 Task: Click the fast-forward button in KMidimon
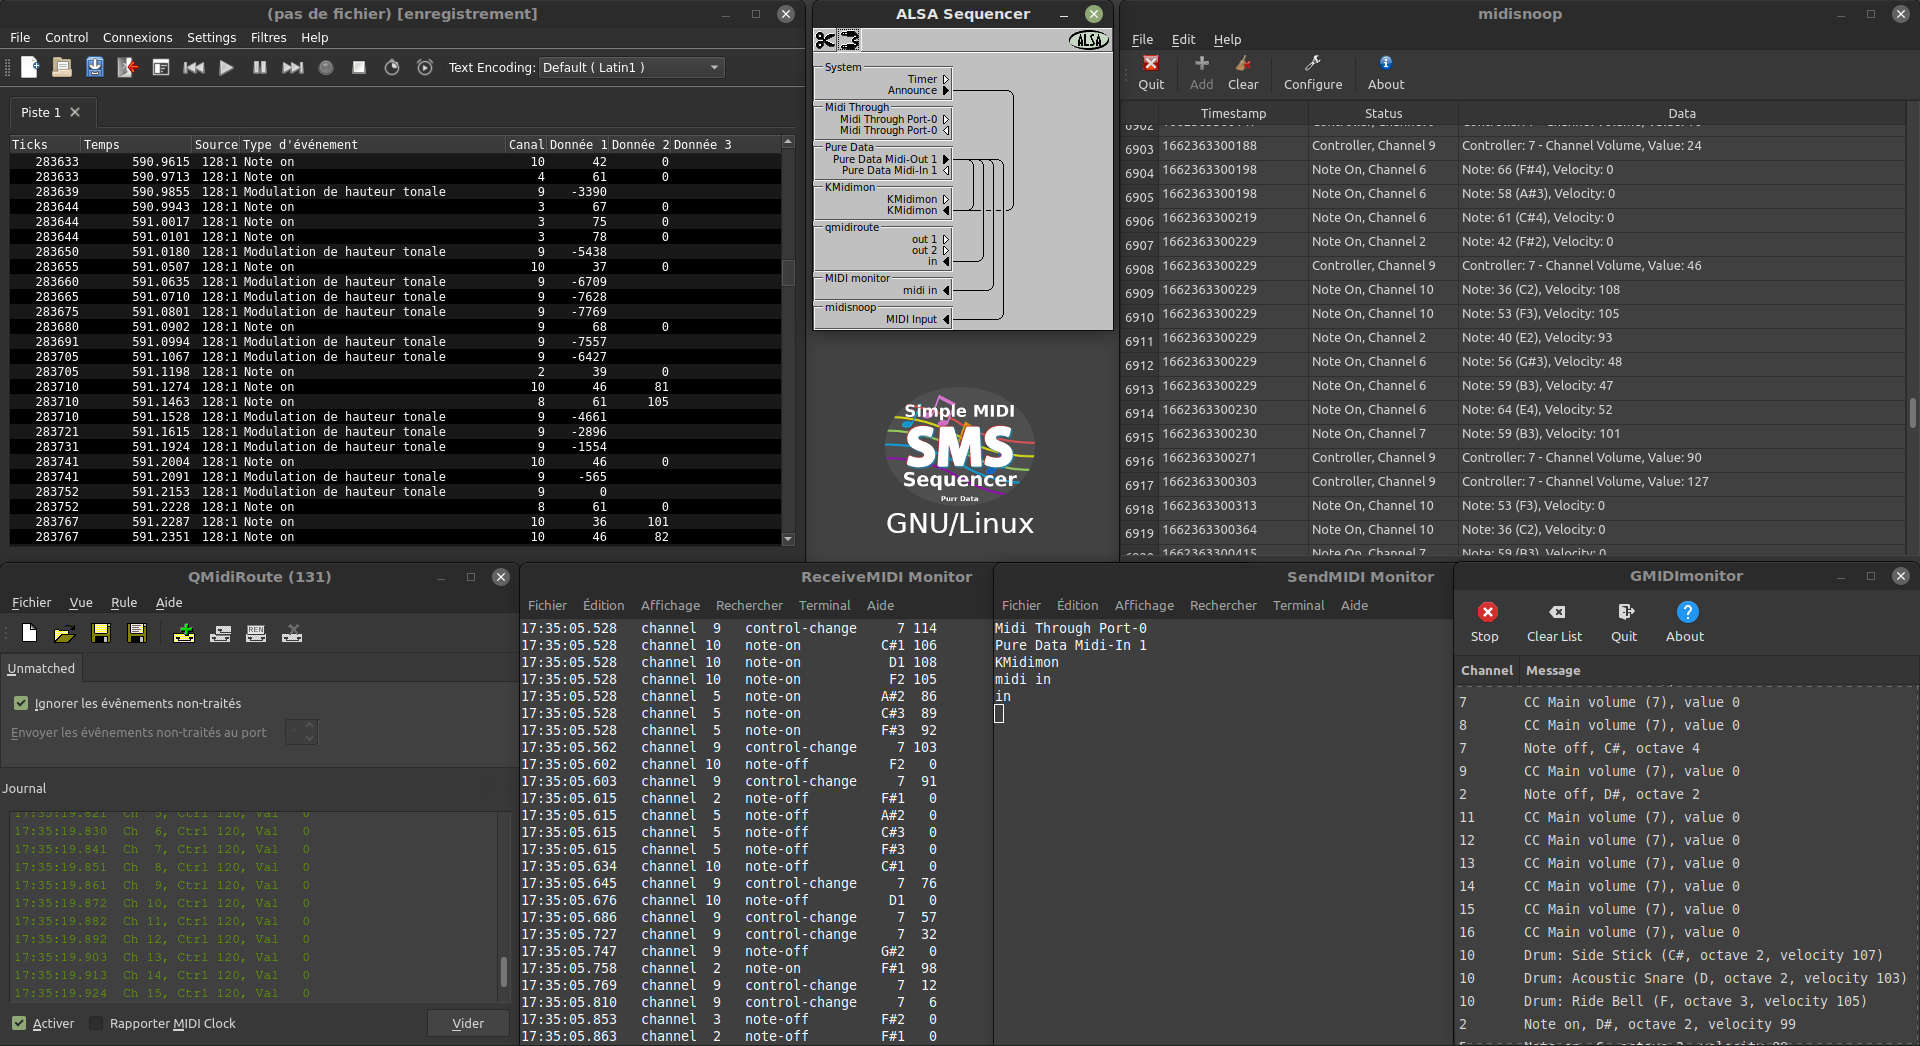(292, 67)
